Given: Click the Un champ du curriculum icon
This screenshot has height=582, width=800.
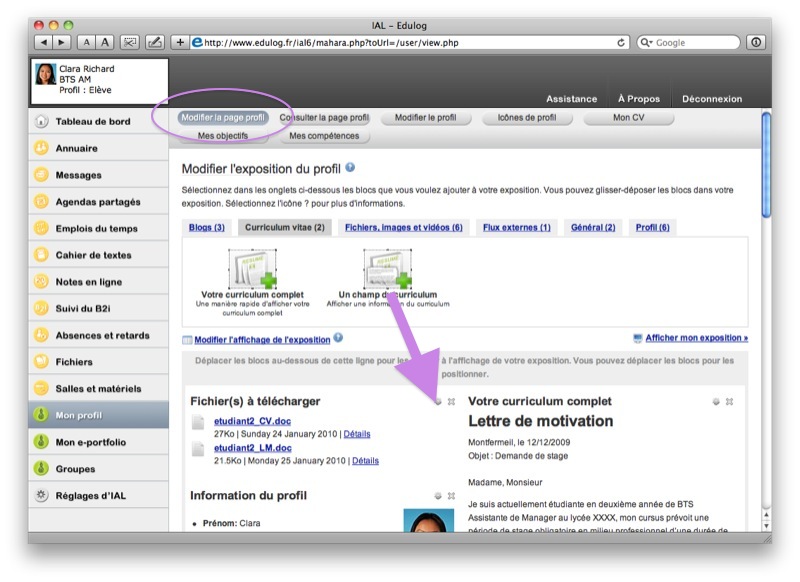Looking at the screenshot, I should tap(387, 269).
